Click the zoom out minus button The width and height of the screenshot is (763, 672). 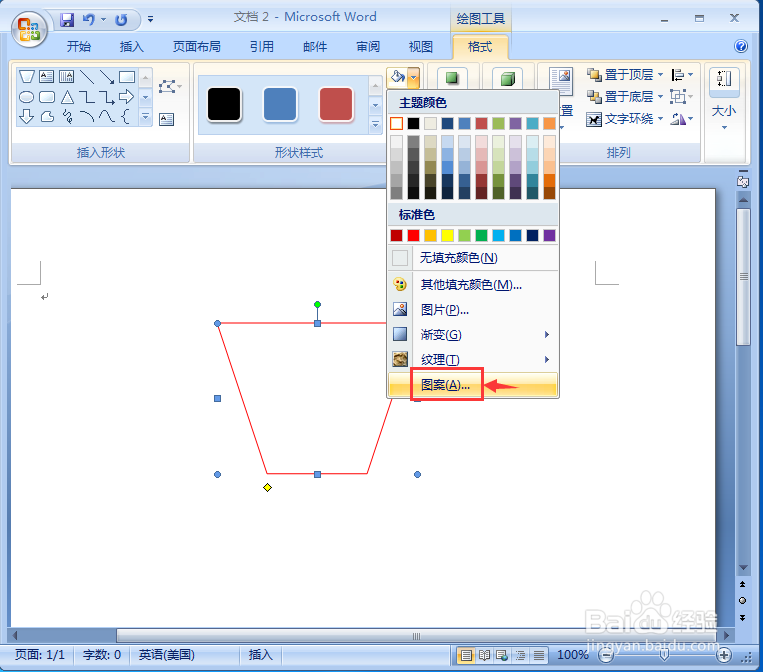(606, 655)
